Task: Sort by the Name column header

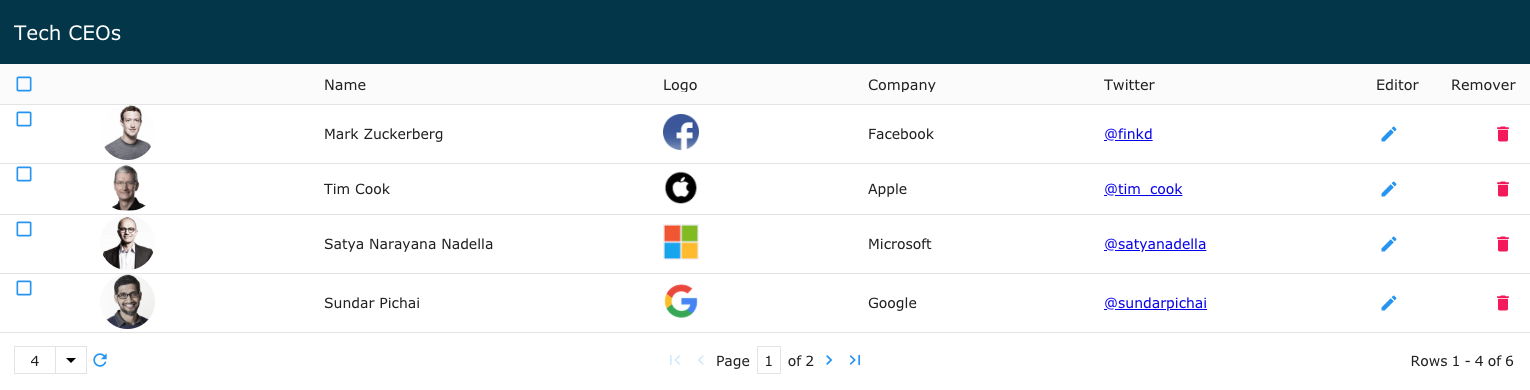Action: [345, 85]
